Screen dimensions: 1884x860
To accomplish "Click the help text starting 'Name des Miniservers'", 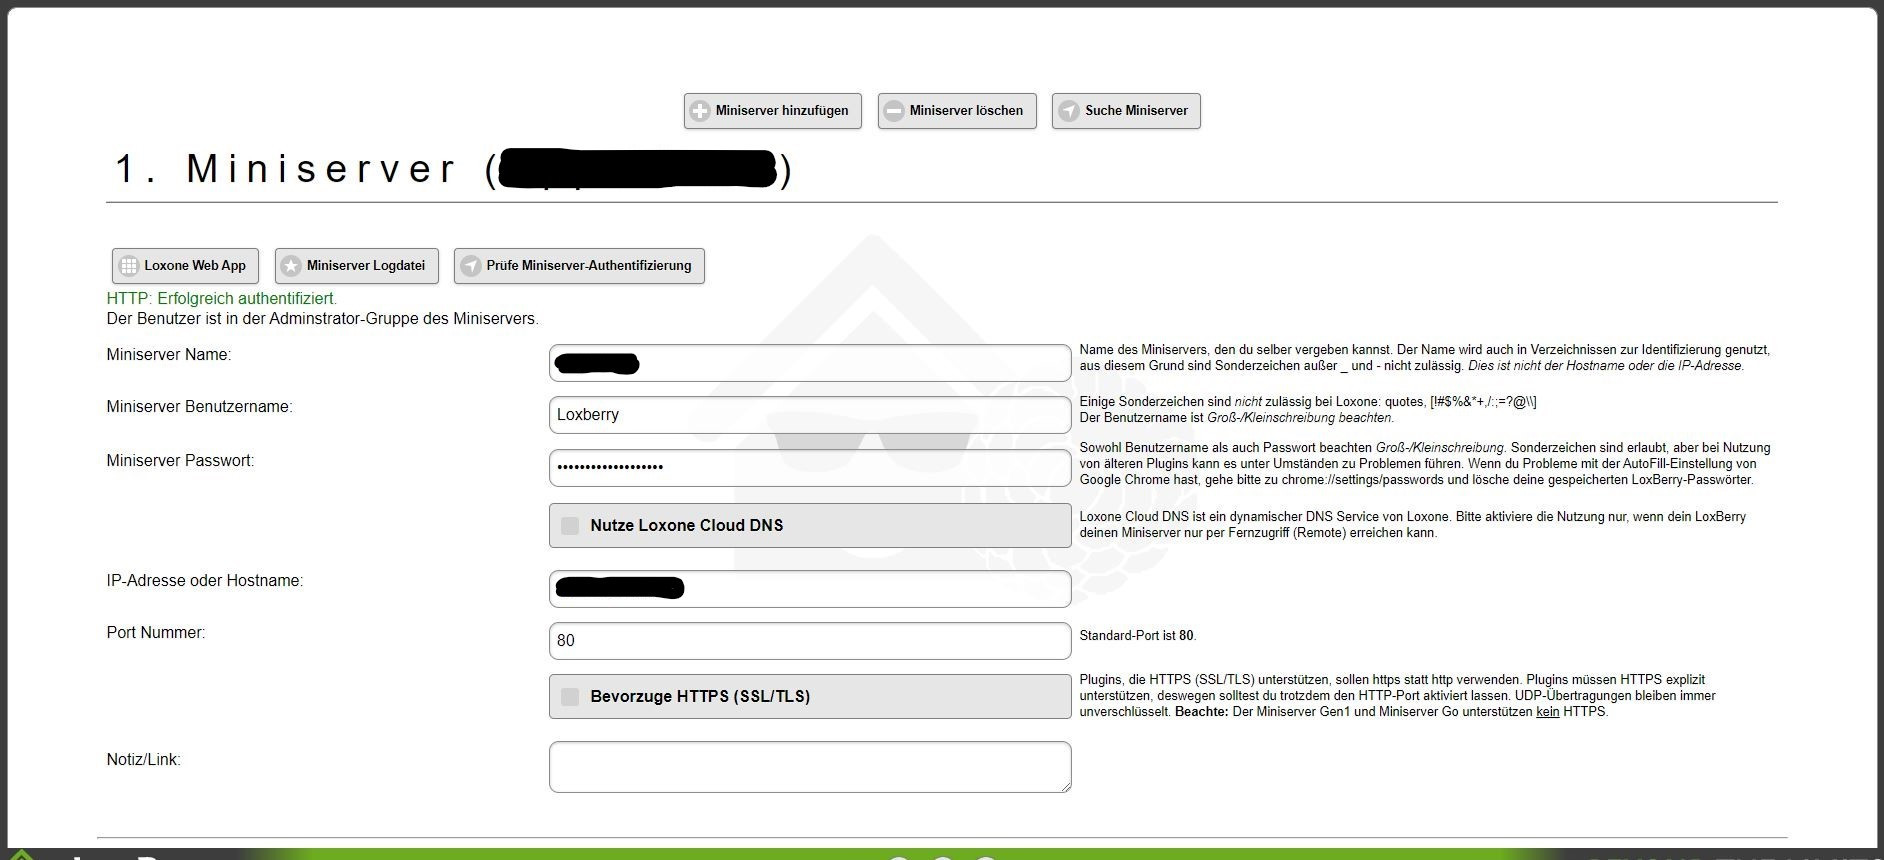I will (x=1425, y=358).
